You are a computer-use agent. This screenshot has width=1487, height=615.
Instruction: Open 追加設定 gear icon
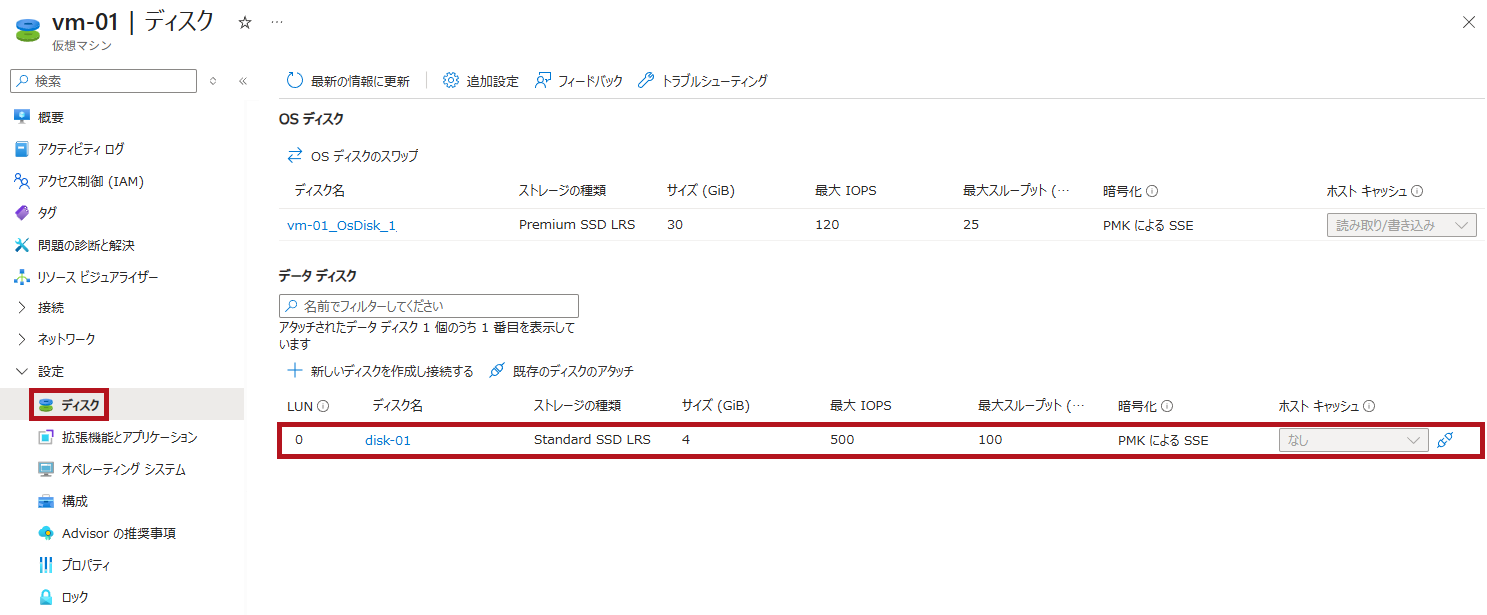[450, 81]
